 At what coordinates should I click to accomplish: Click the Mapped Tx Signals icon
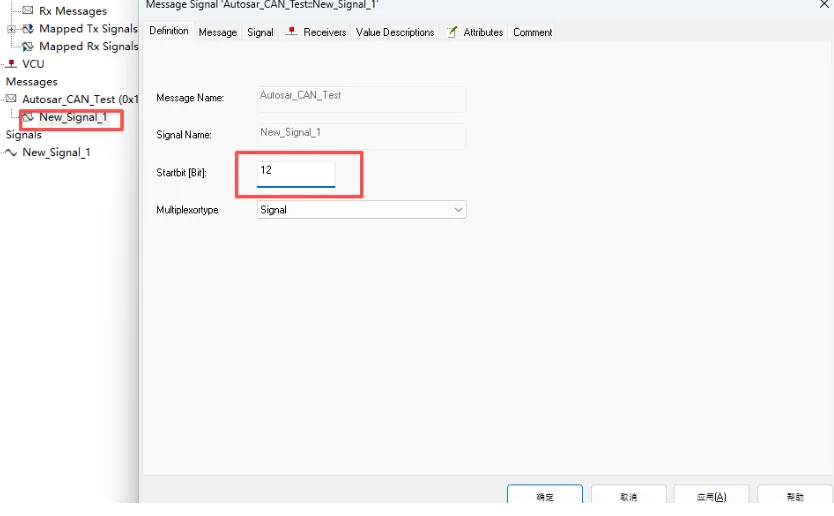(28, 29)
